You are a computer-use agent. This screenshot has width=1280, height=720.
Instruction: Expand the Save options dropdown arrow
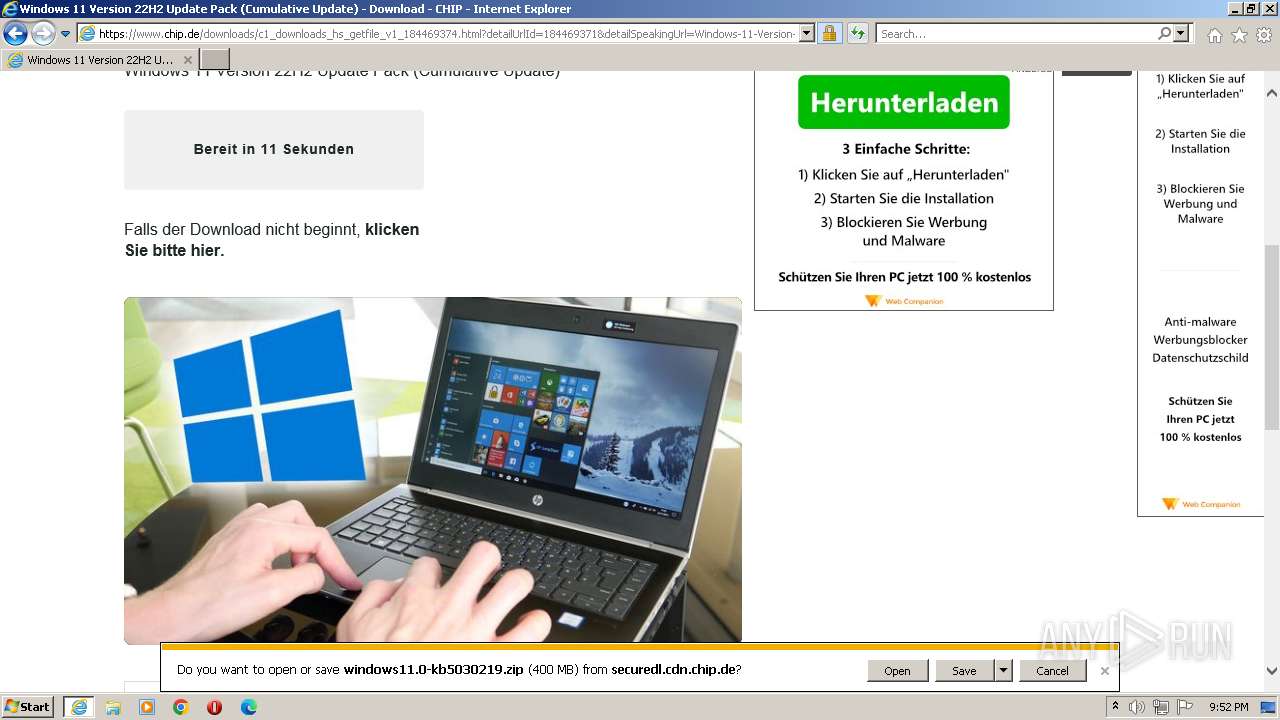point(1003,671)
